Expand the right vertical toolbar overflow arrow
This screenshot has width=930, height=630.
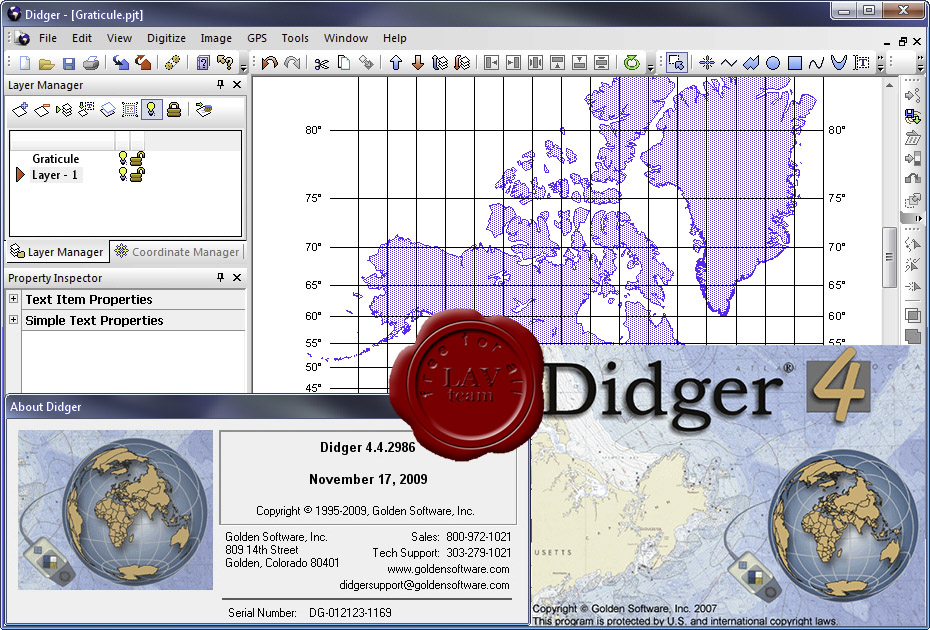click(918, 218)
